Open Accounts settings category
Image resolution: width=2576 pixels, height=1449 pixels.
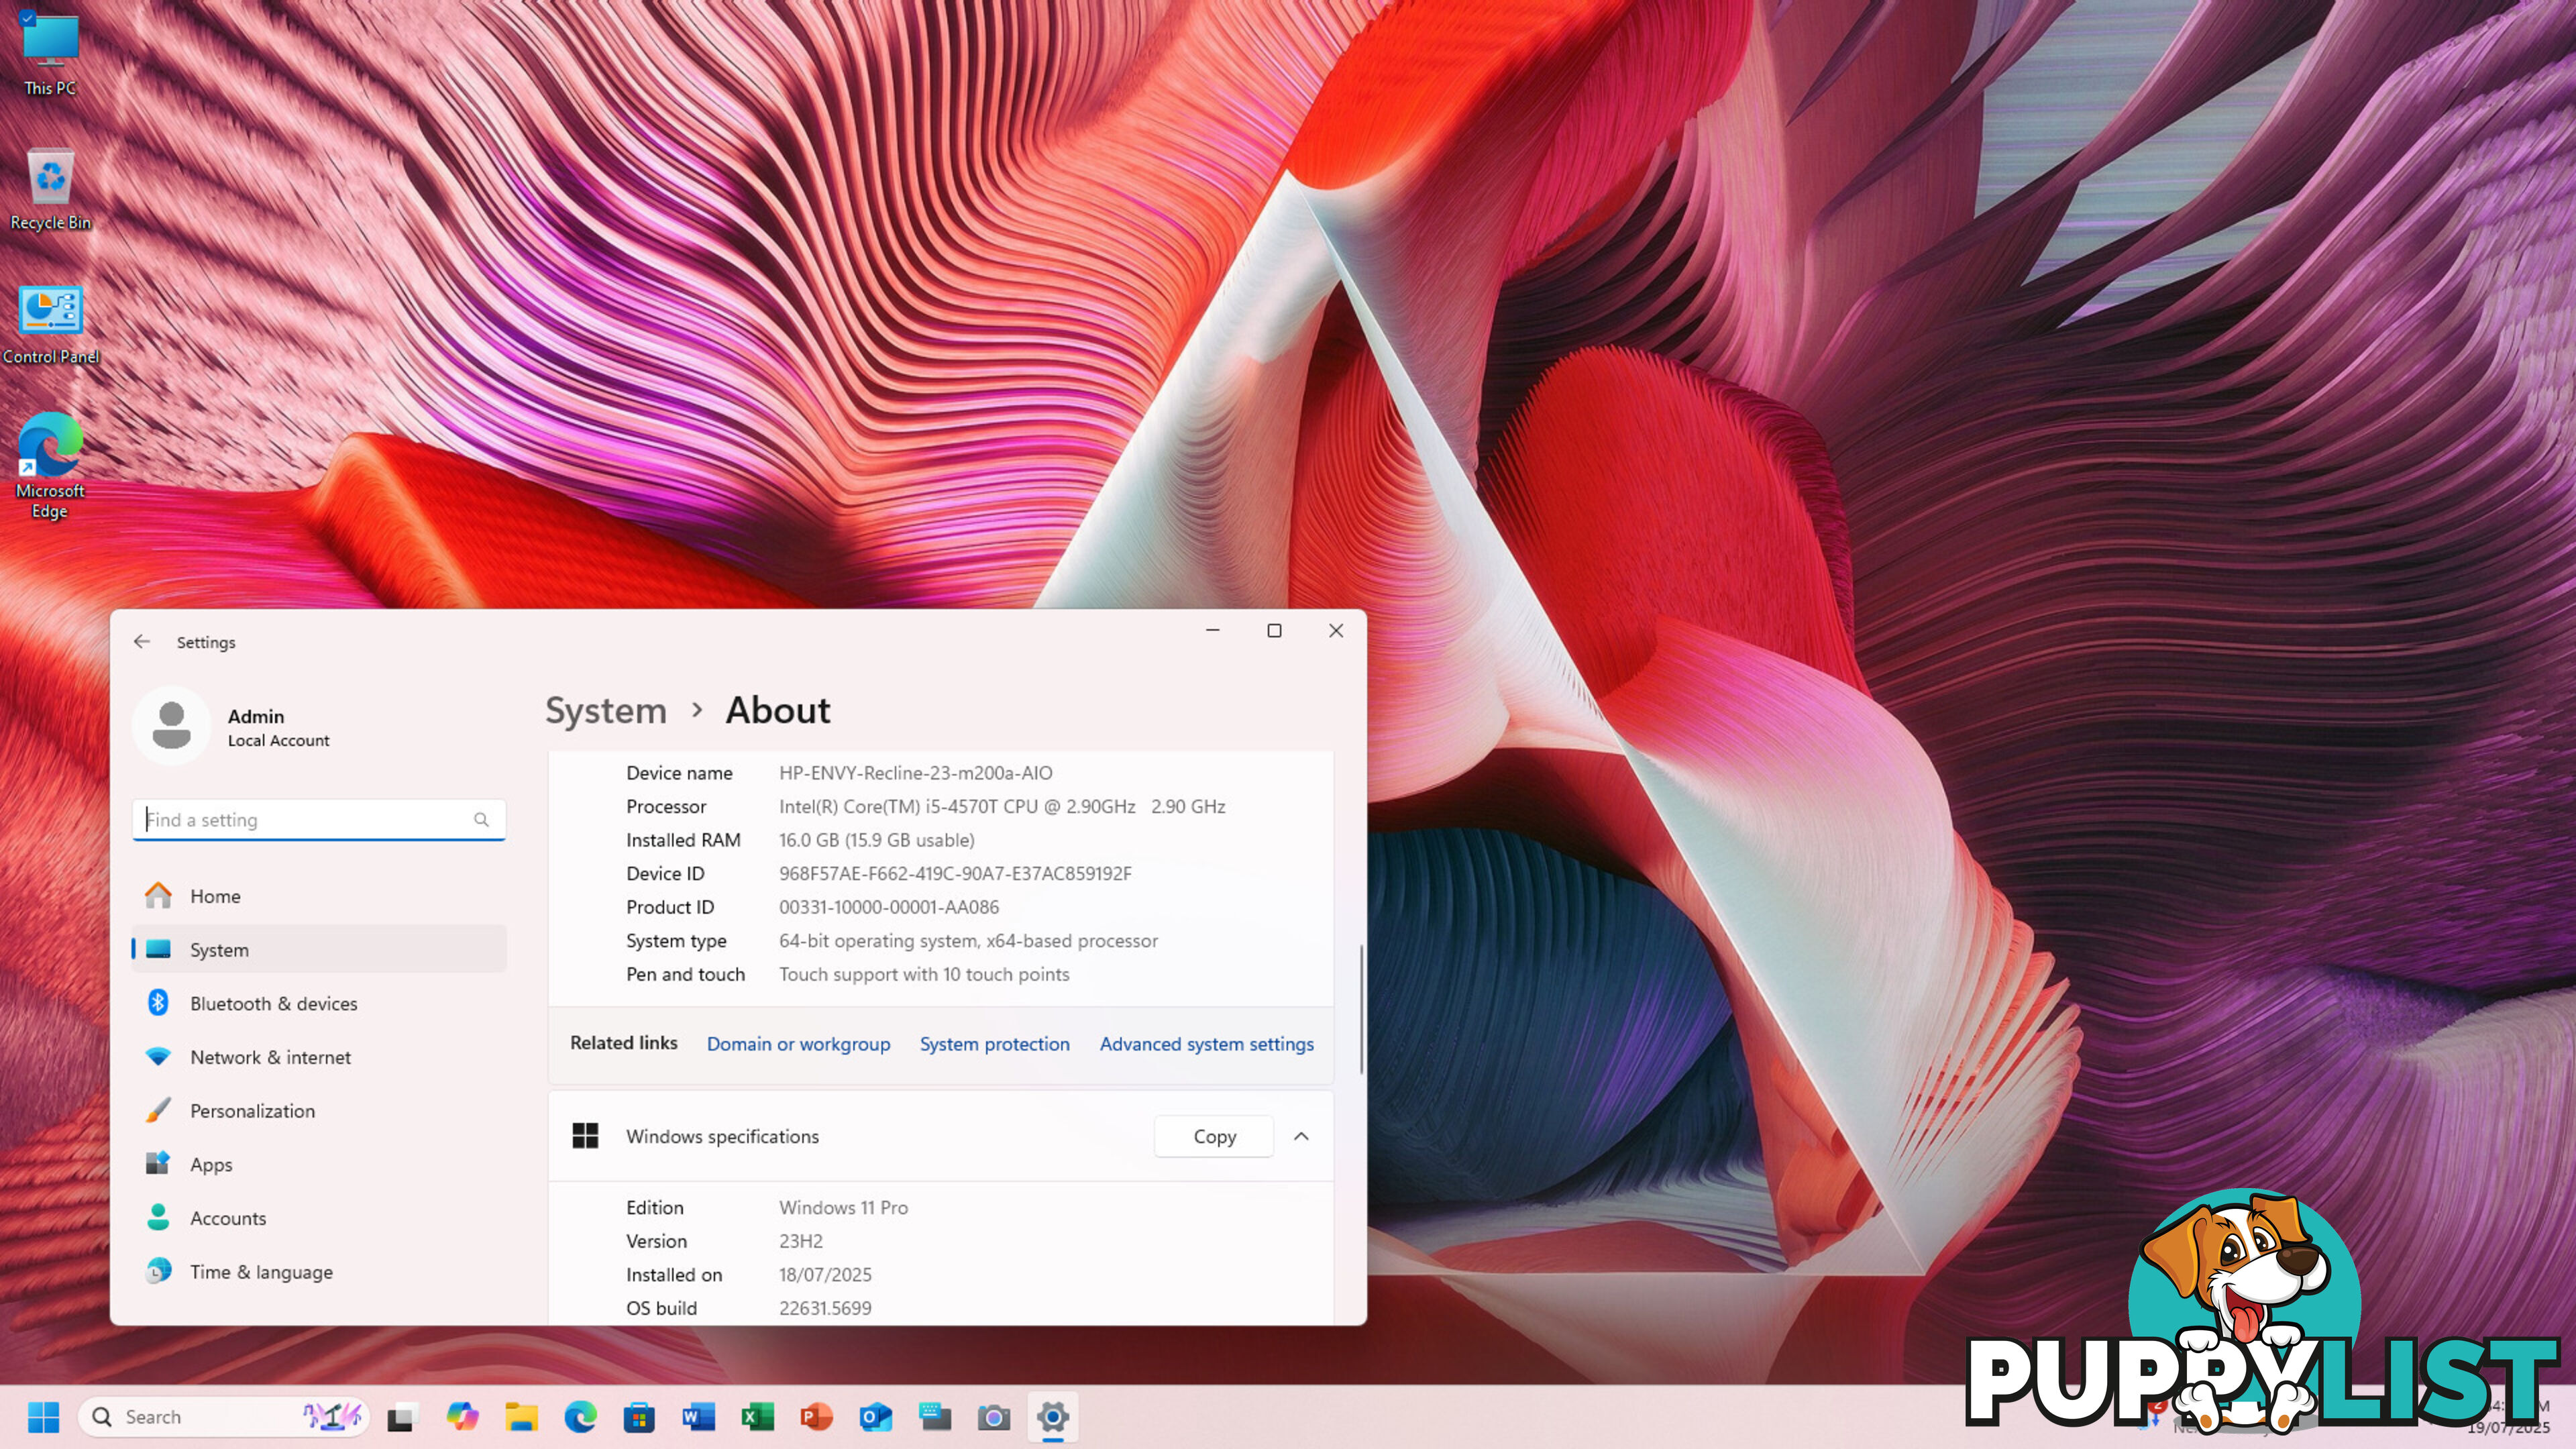click(318, 1218)
